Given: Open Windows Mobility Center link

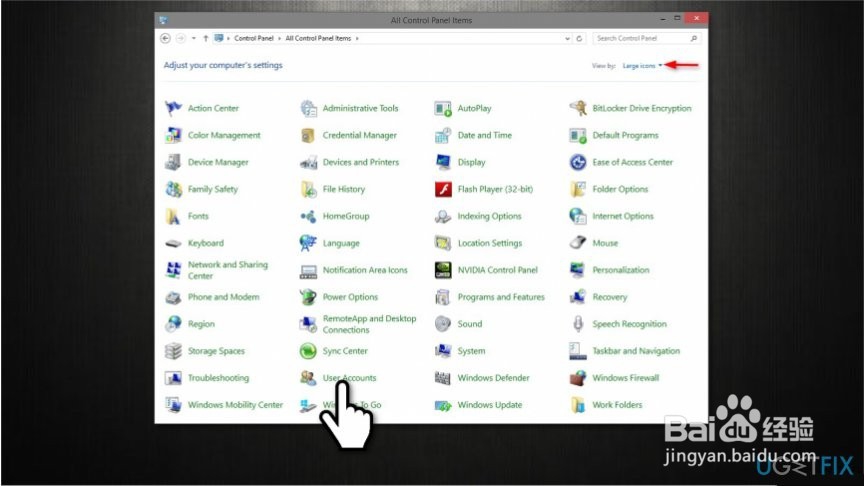Looking at the screenshot, I should 236,405.
